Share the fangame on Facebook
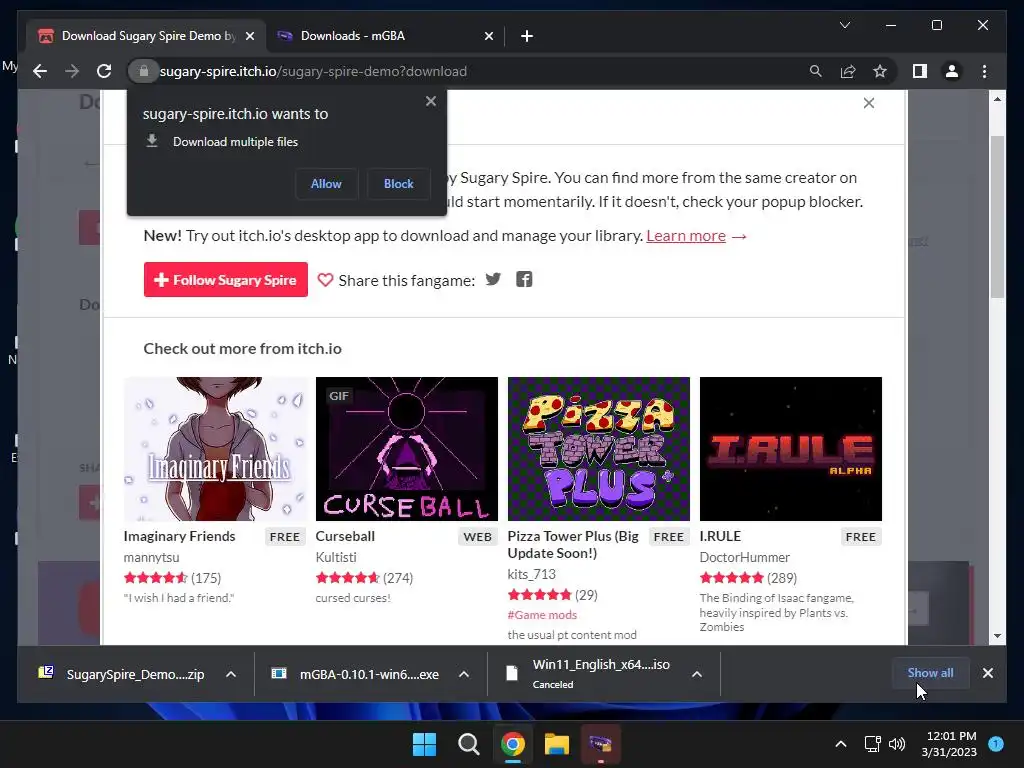This screenshot has height=768, width=1024. click(524, 280)
